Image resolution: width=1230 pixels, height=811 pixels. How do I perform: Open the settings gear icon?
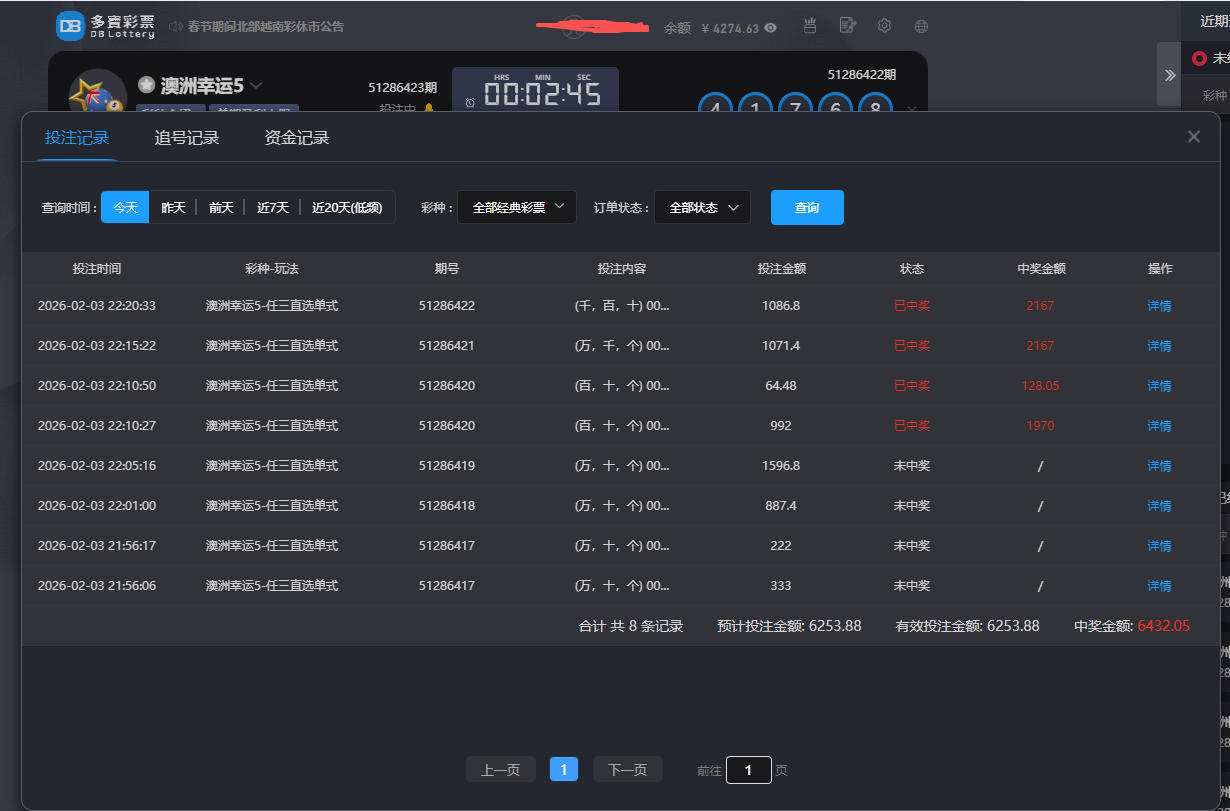884,26
